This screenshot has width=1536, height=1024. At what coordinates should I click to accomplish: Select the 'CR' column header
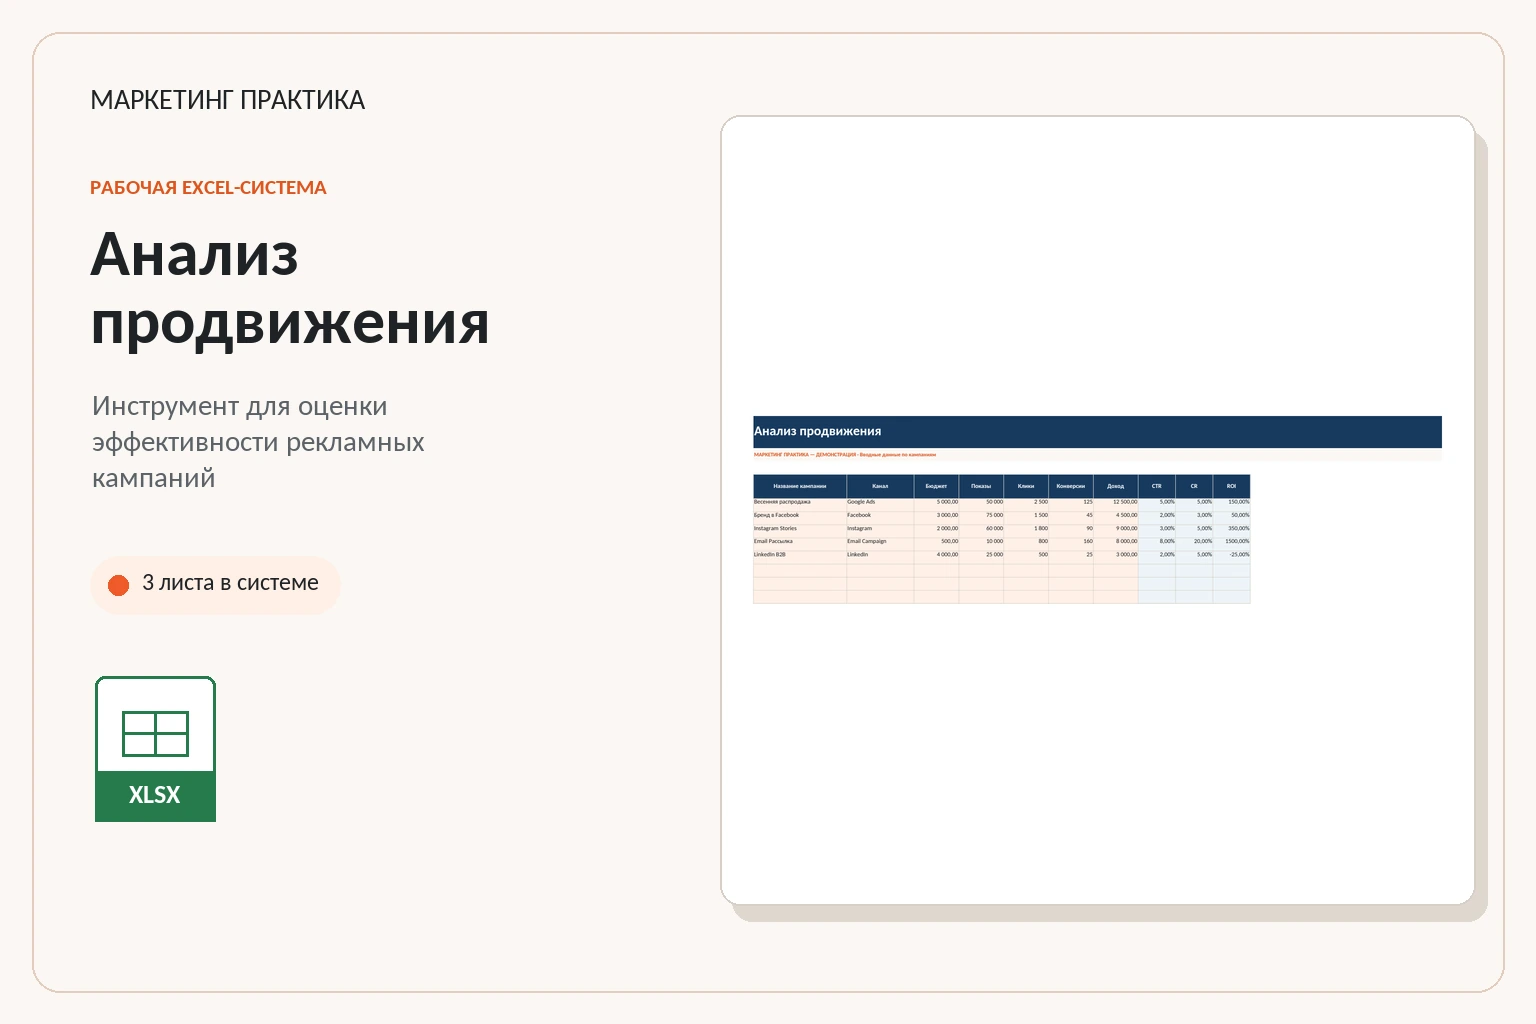1194,486
